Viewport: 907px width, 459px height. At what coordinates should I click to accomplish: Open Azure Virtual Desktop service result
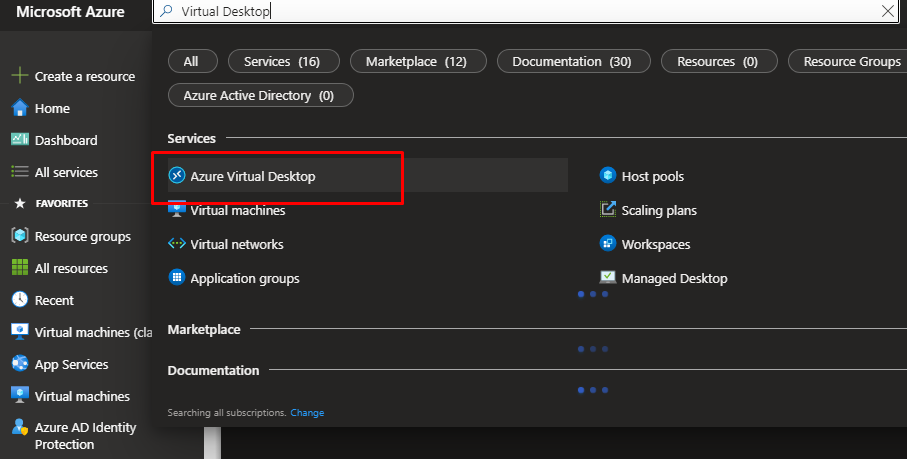click(x=252, y=177)
